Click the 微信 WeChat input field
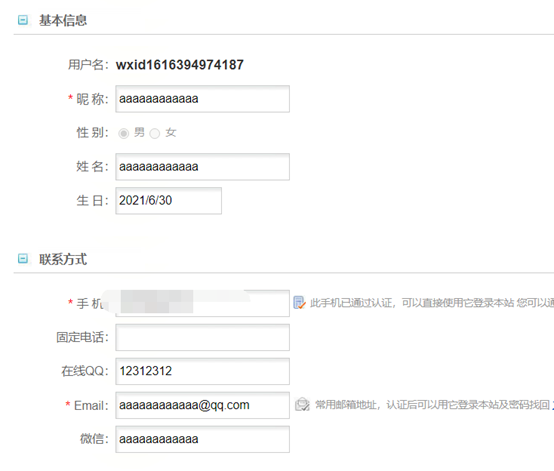Image resolution: width=554 pixels, height=471 pixels. [202, 439]
